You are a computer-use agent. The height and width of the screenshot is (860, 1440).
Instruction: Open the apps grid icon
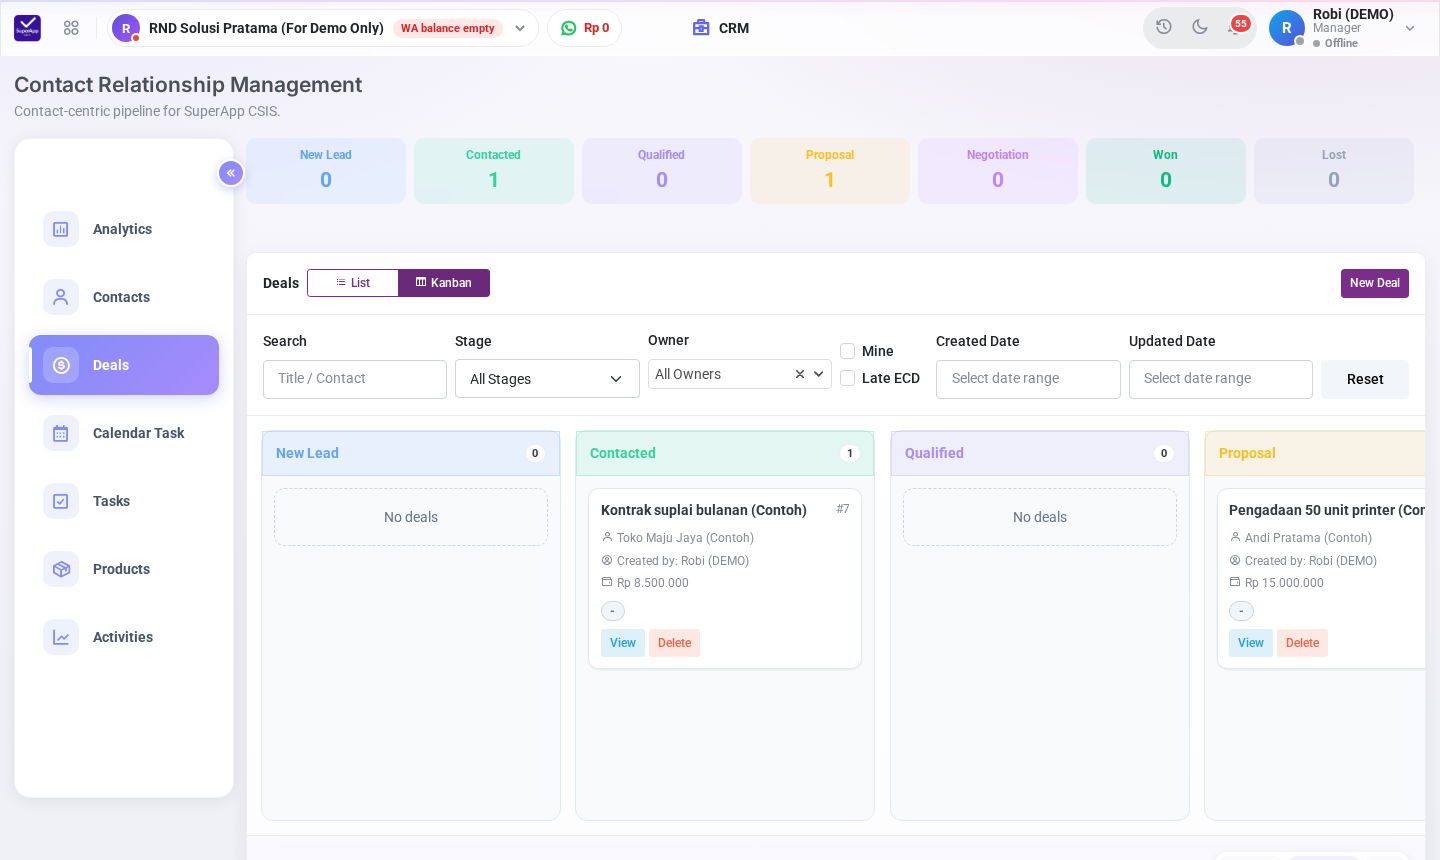coord(71,28)
